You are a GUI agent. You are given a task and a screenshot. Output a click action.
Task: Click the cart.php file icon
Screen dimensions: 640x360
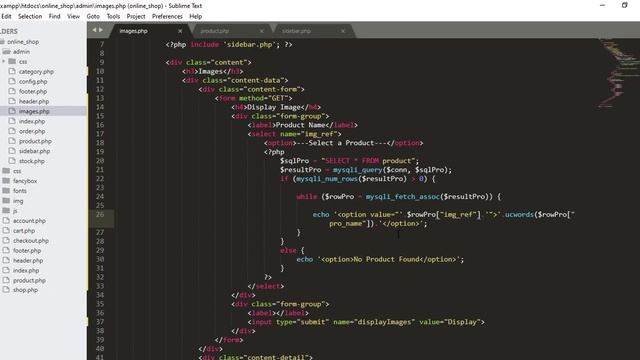[x=6, y=231]
